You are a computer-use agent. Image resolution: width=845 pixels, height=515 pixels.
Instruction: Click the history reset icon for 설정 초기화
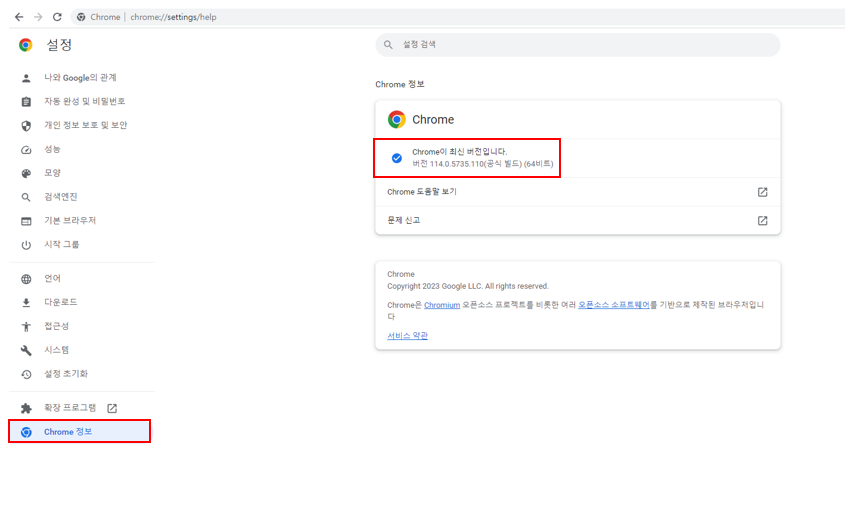pyautogui.click(x=26, y=374)
